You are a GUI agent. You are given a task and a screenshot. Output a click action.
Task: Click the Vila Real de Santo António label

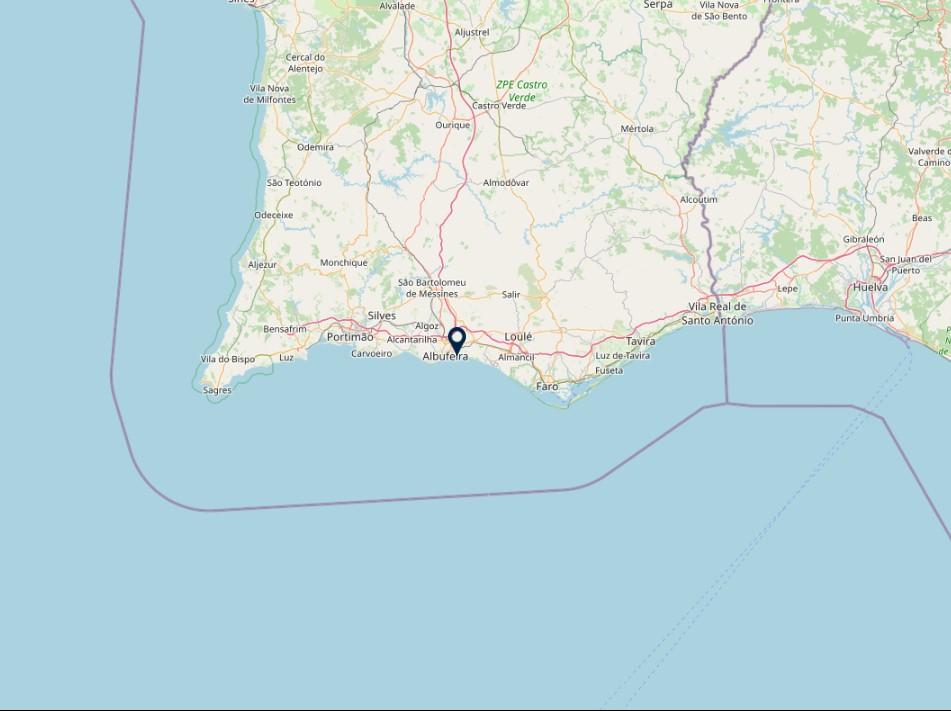[717, 314]
